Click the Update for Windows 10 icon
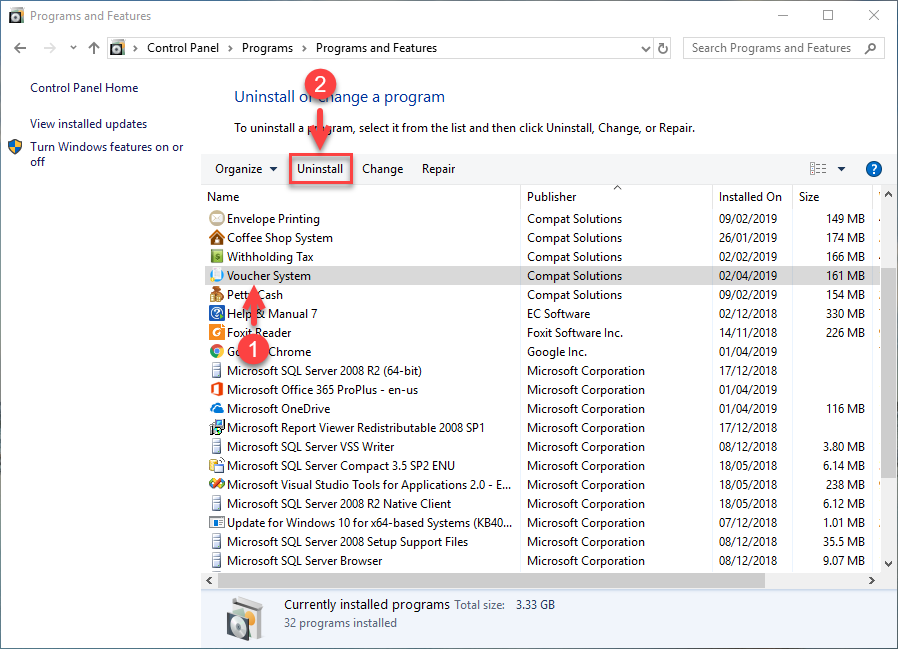This screenshot has height=649, width=898. click(x=216, y=522)
